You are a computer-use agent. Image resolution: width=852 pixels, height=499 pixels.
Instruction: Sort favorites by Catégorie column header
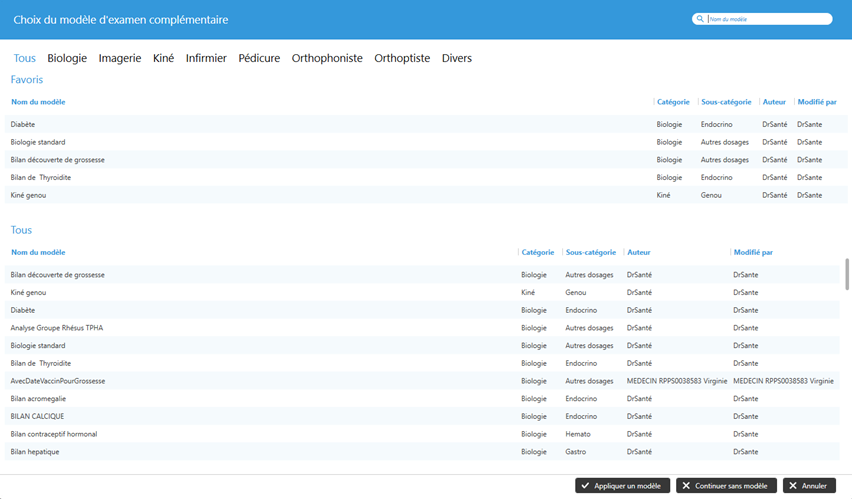pyautogui.click(x=673, y=102)
